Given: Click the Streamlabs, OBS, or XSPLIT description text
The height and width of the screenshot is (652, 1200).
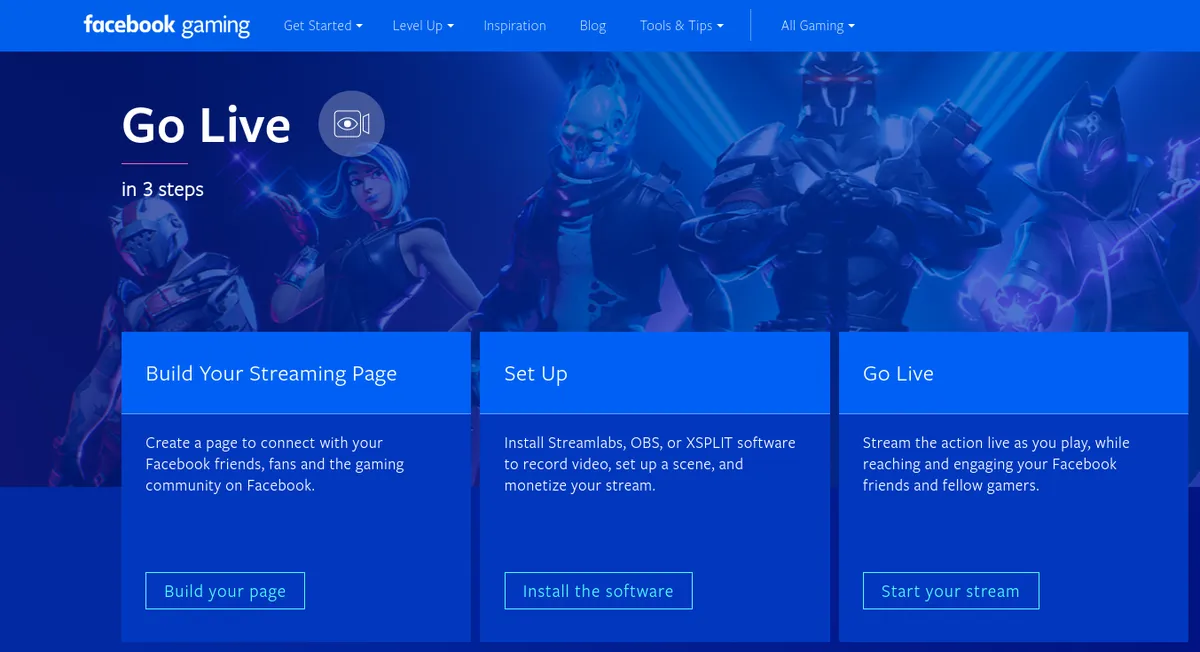Looking at the screenshot, I should click(x=649, y=464).
